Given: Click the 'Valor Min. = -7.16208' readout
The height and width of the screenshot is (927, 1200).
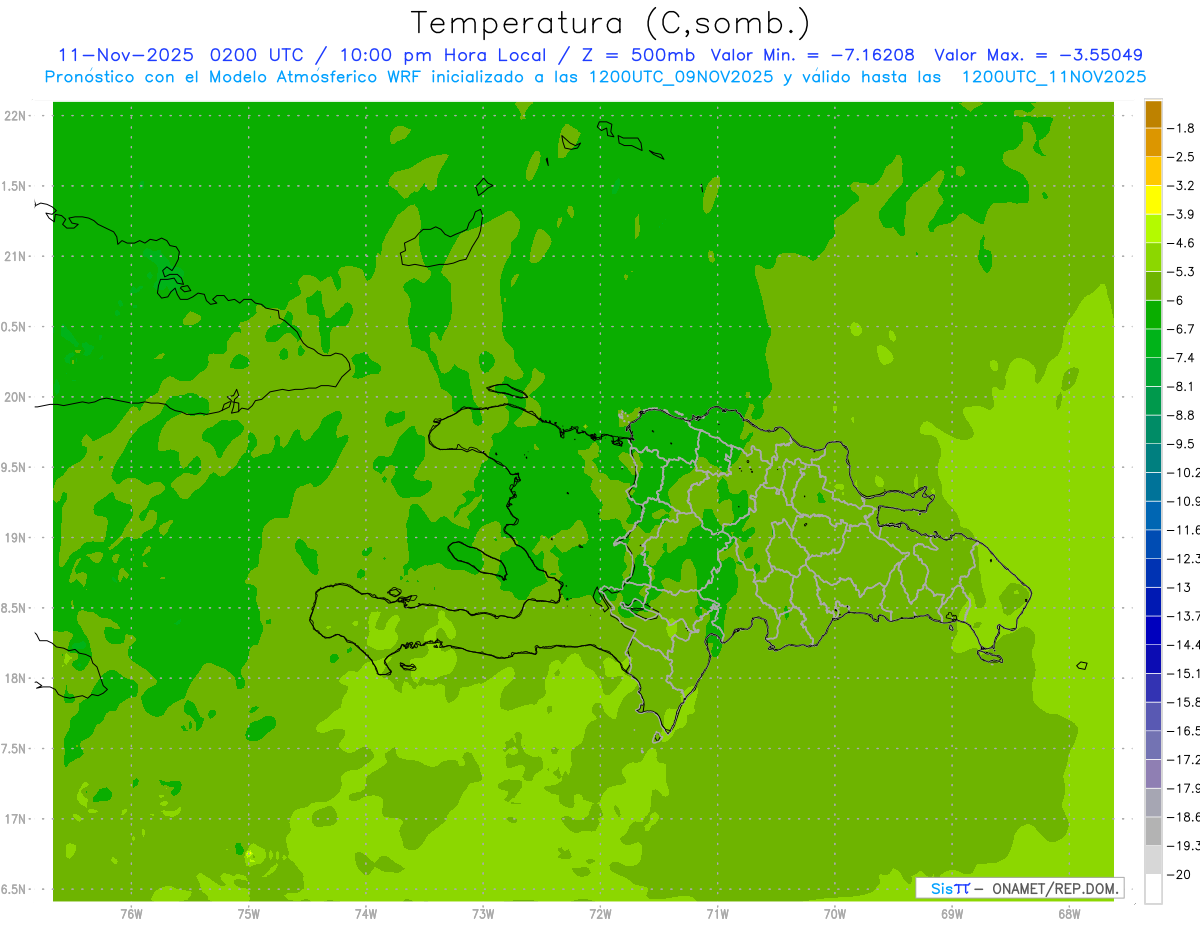Looking at the screenshot, I should (812, 55).
